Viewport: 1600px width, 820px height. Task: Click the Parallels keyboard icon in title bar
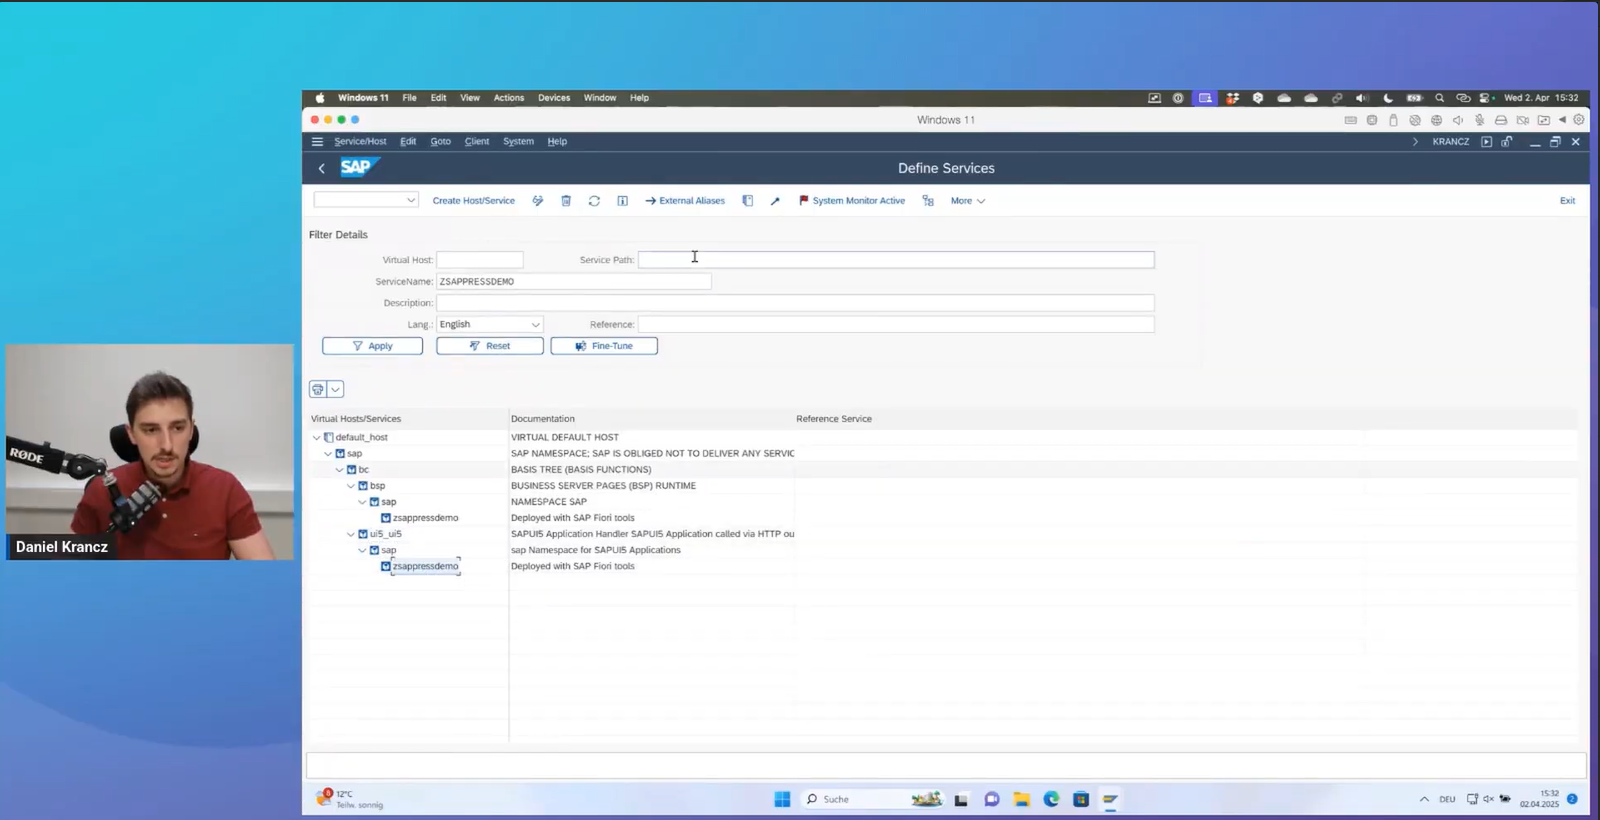pos(1350,120)
